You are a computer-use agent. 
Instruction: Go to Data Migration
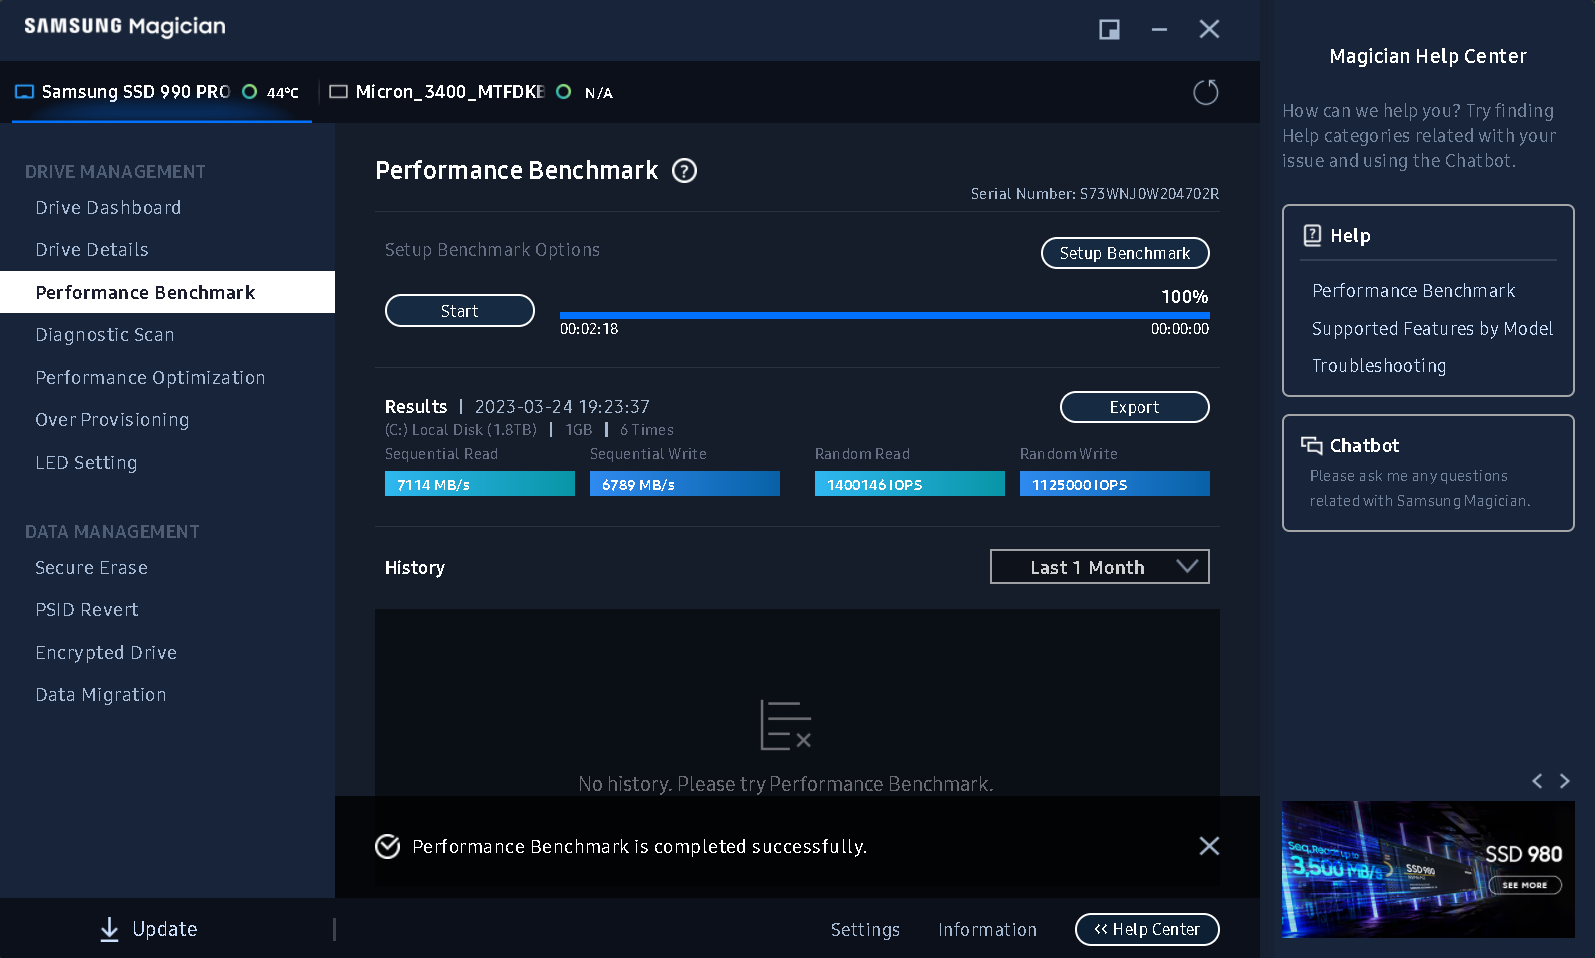101,695
